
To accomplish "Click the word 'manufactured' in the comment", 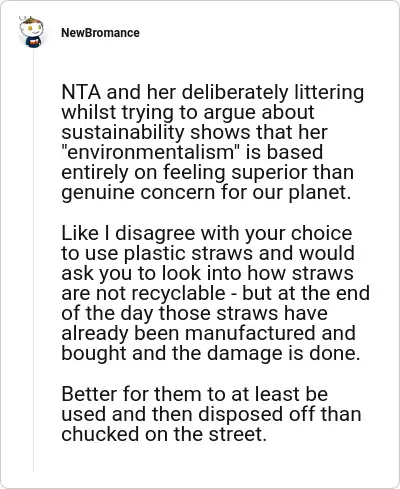I will pyautogui.click(x=250, y=333).
